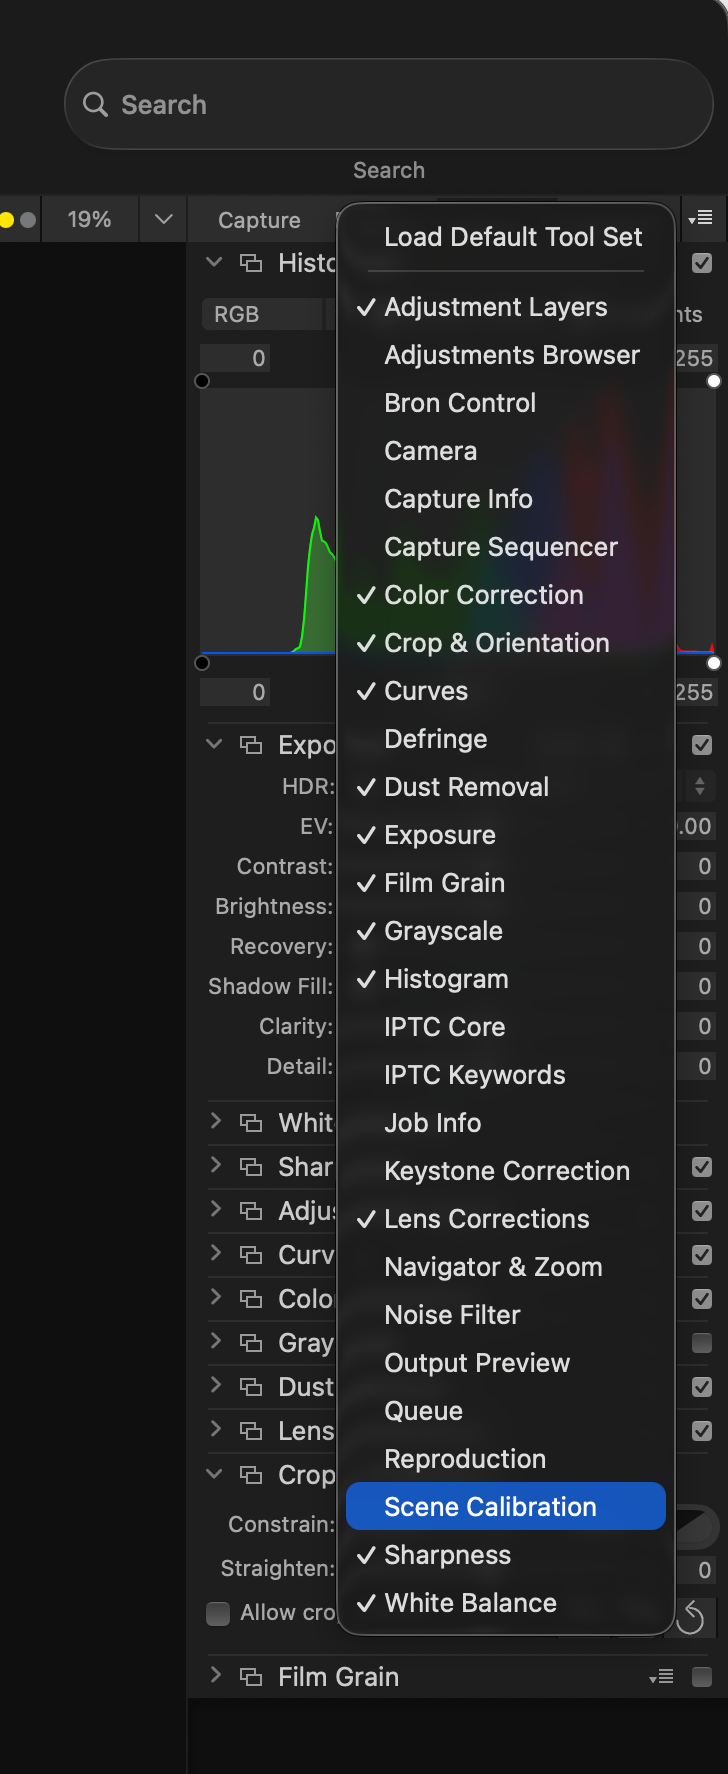The height and width of the screenshot is (1774, 728).
Task: Select Scene Calibration from the menu
Action: [x=490, y=1507]
